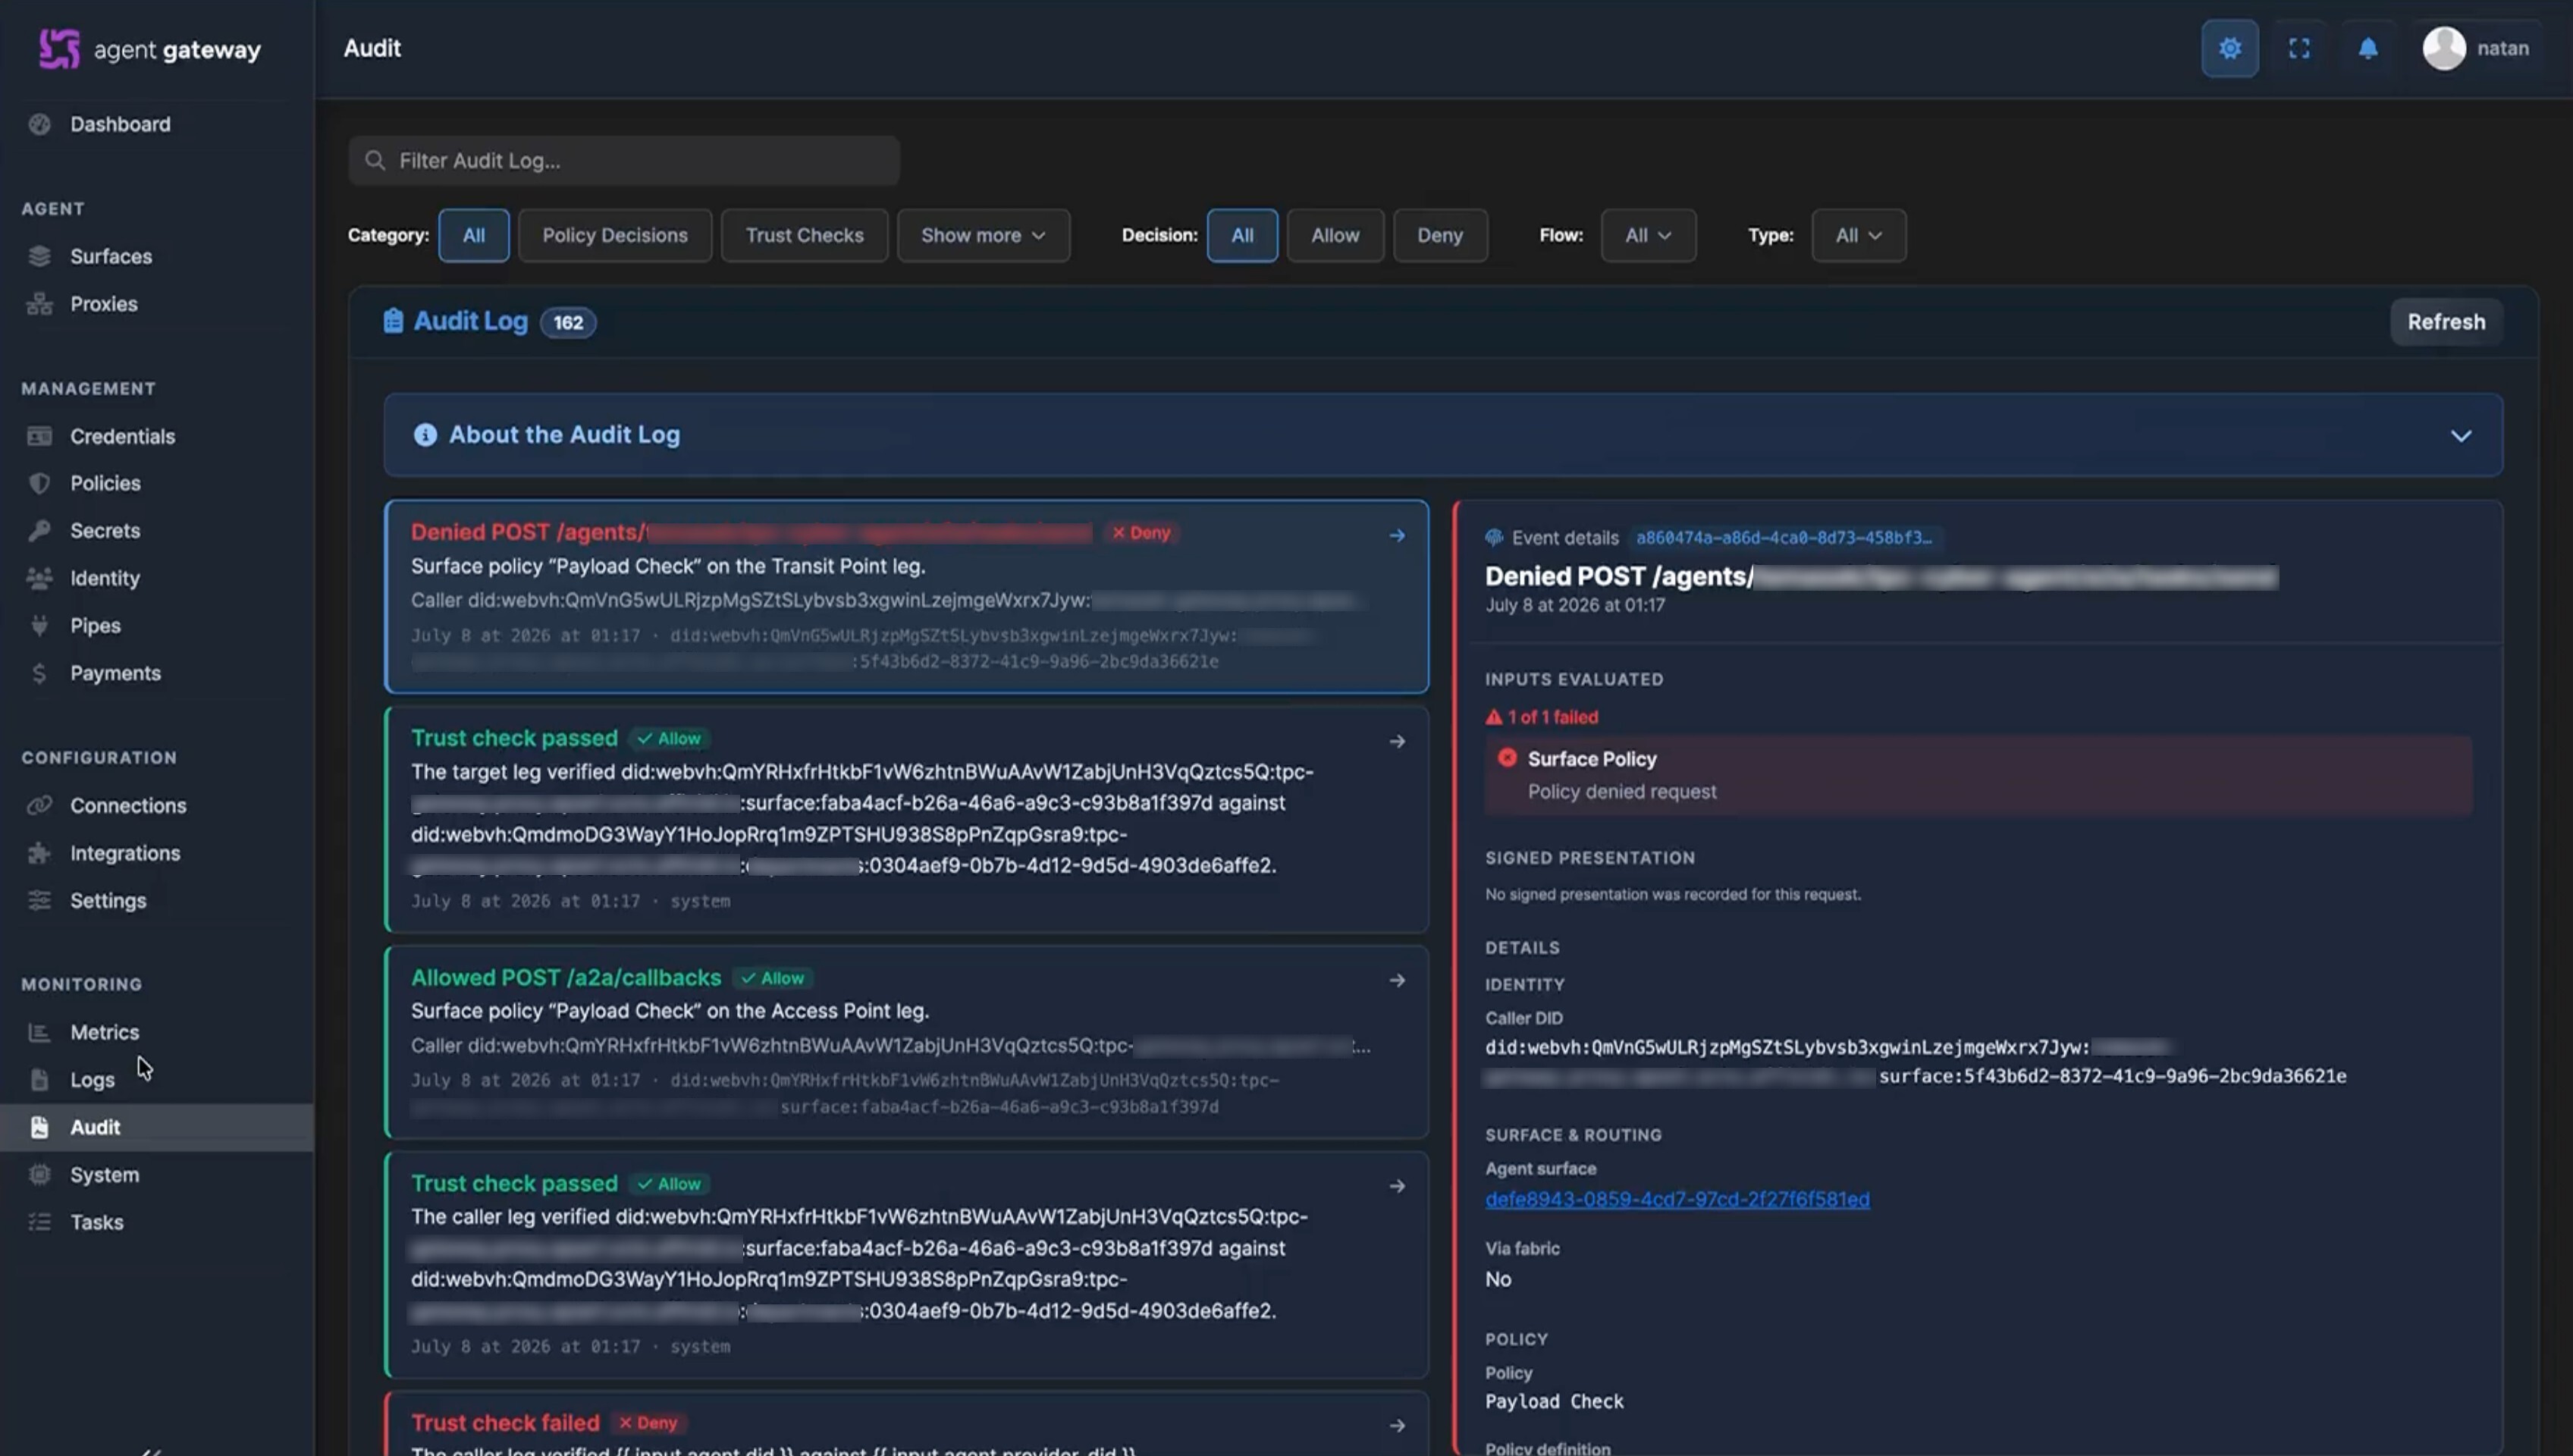Screen dimensions: 2573x1456
Task: Expand About the Audit Log chevron
Action: pos(2460,436)
